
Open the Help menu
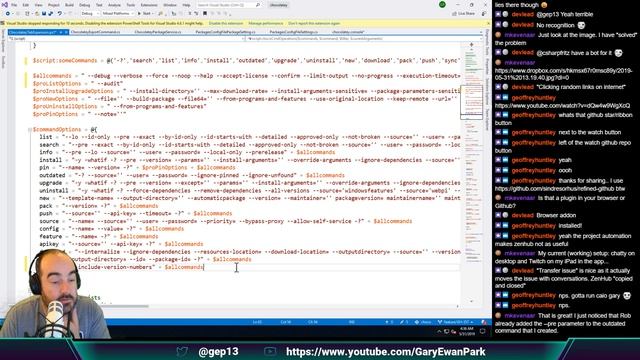point(186,5)
